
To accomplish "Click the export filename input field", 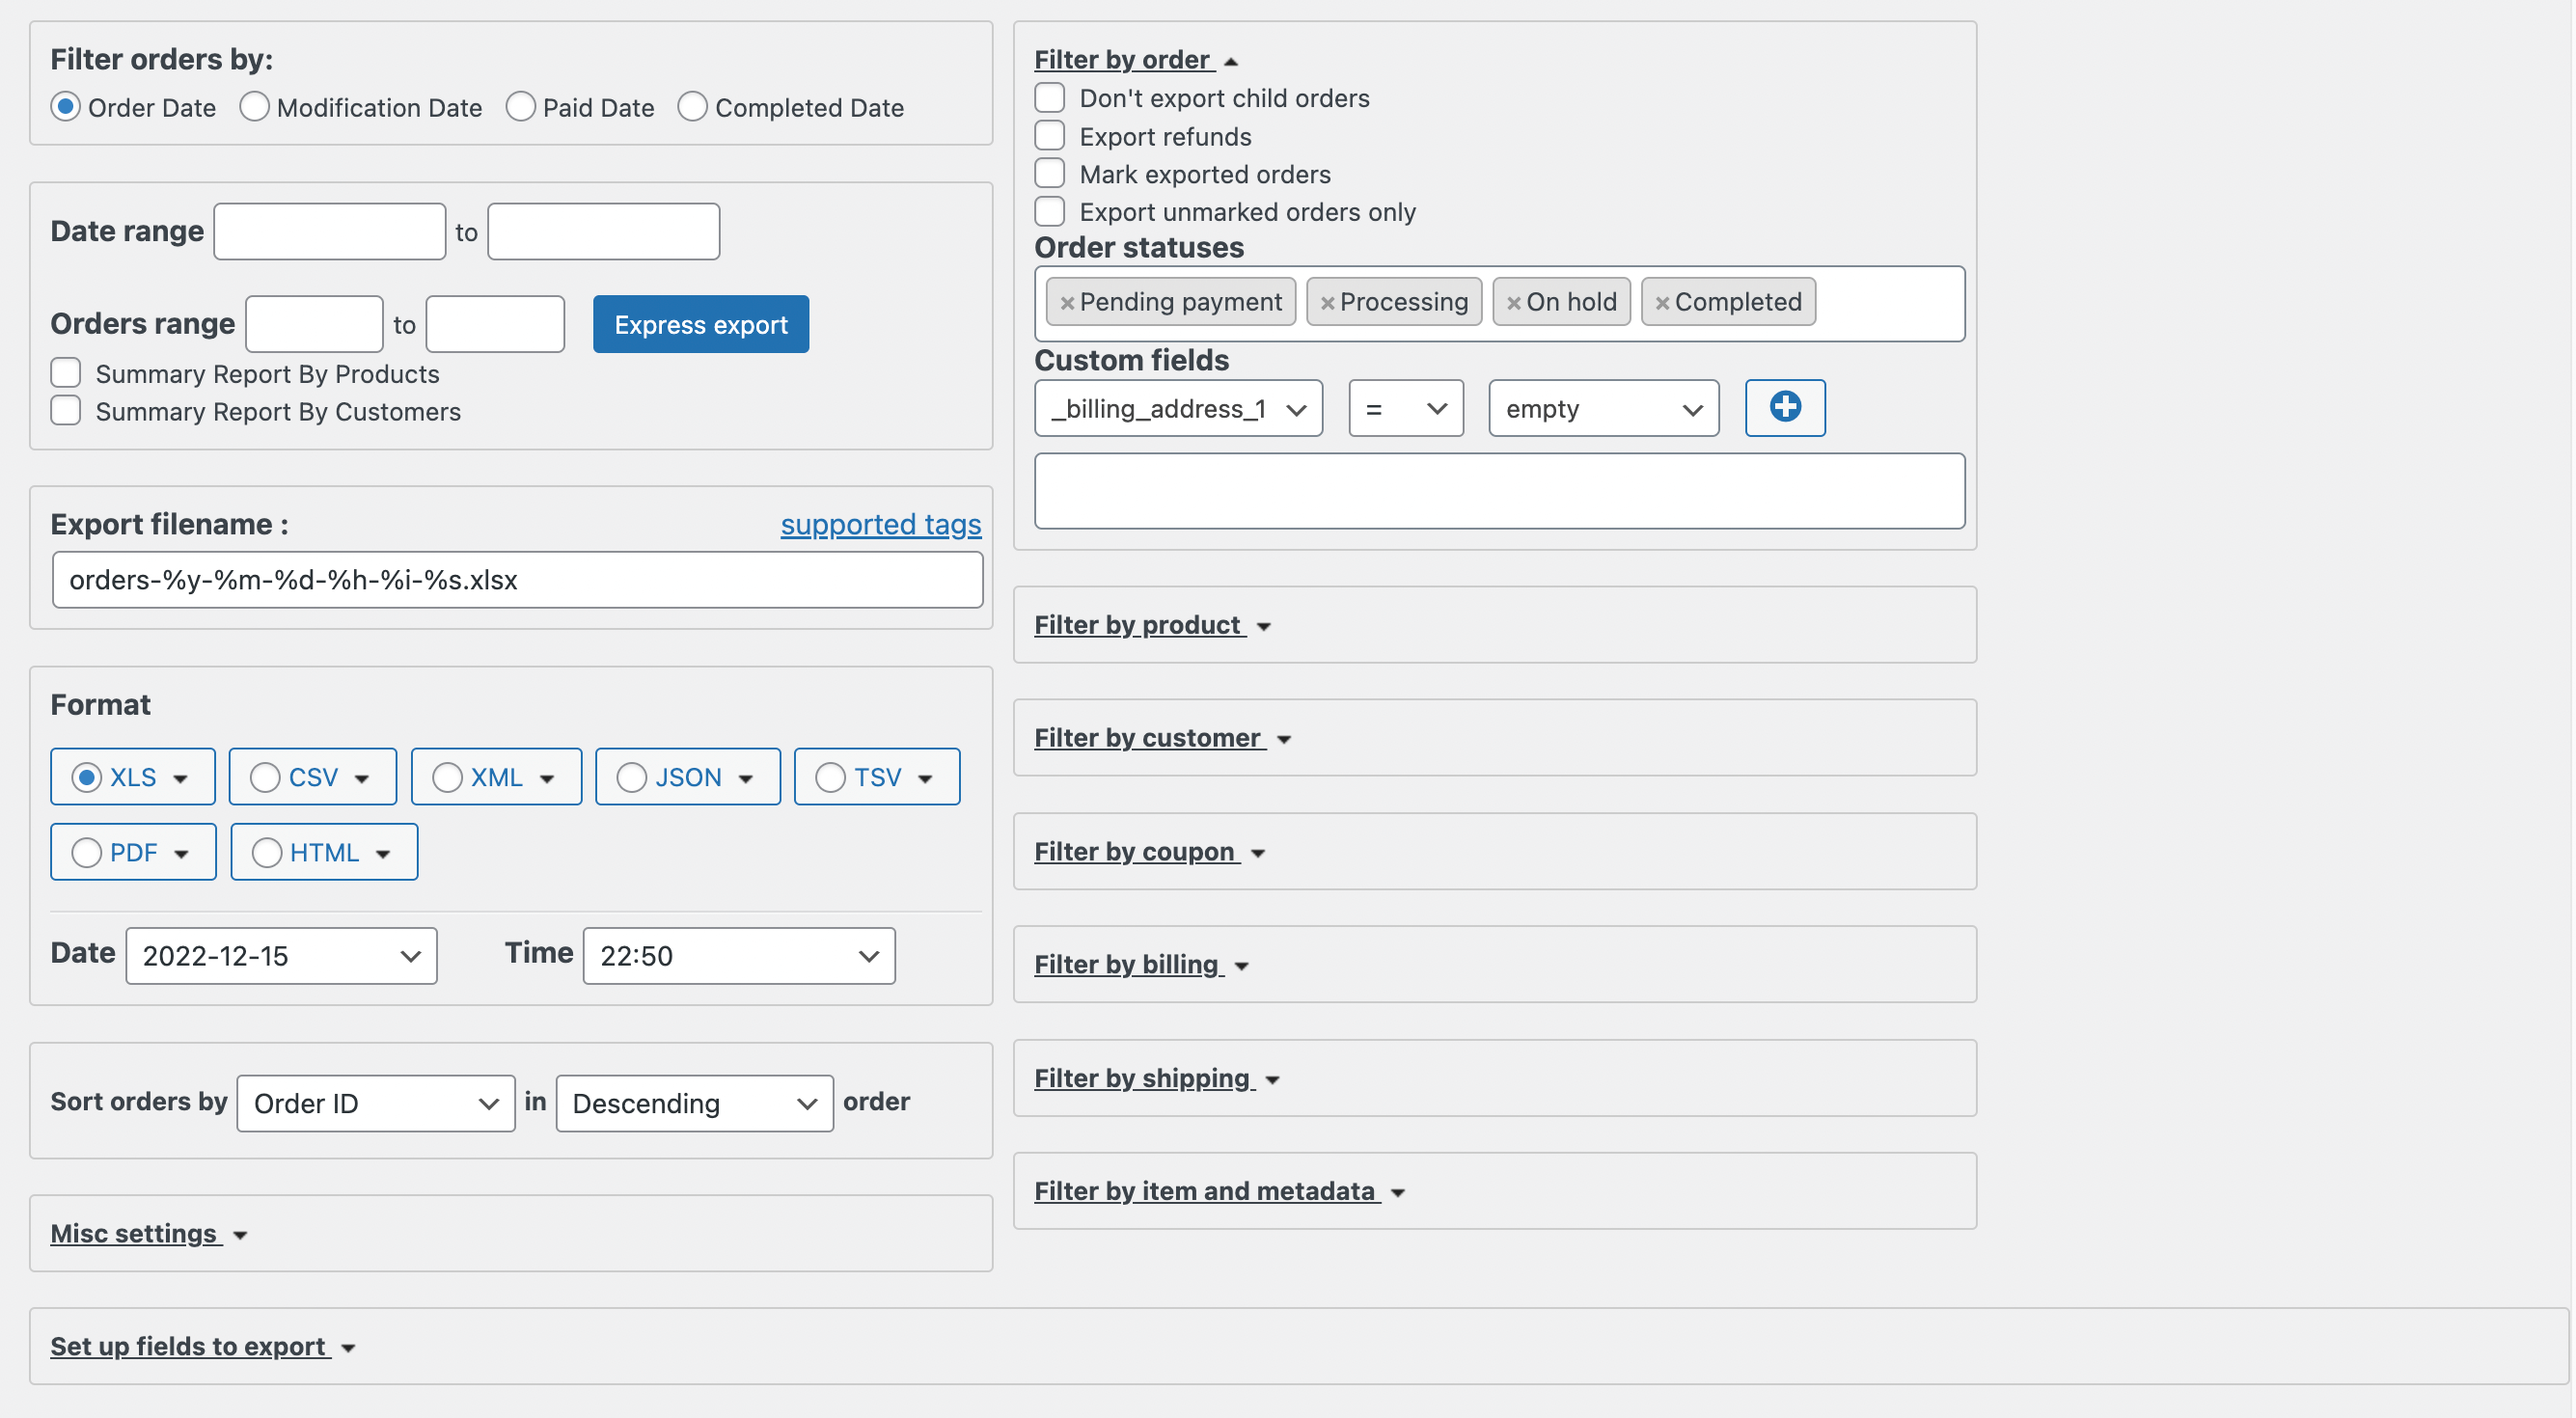I will pyautogui.click(x=516, y=580).
